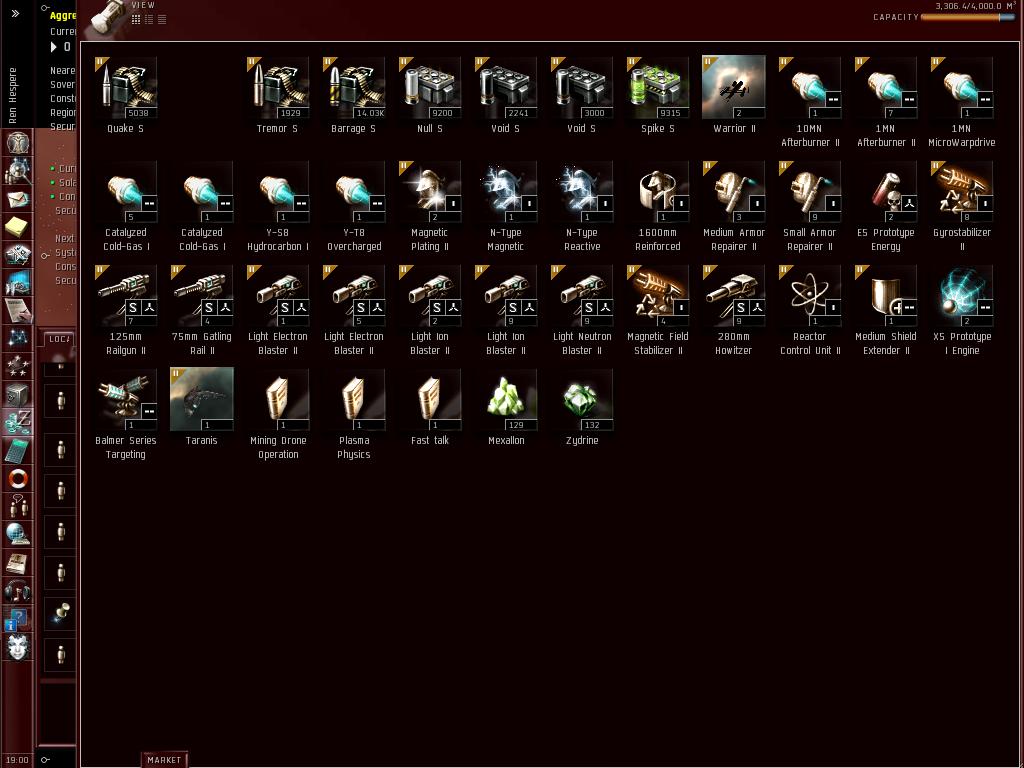The image size is (1024, 768).
Task: Select the 75mm Gatling Rail II
Action: 201,311
